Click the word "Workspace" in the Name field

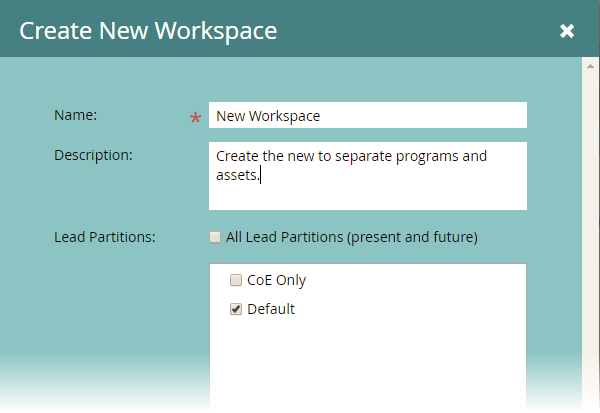[285, 116]
